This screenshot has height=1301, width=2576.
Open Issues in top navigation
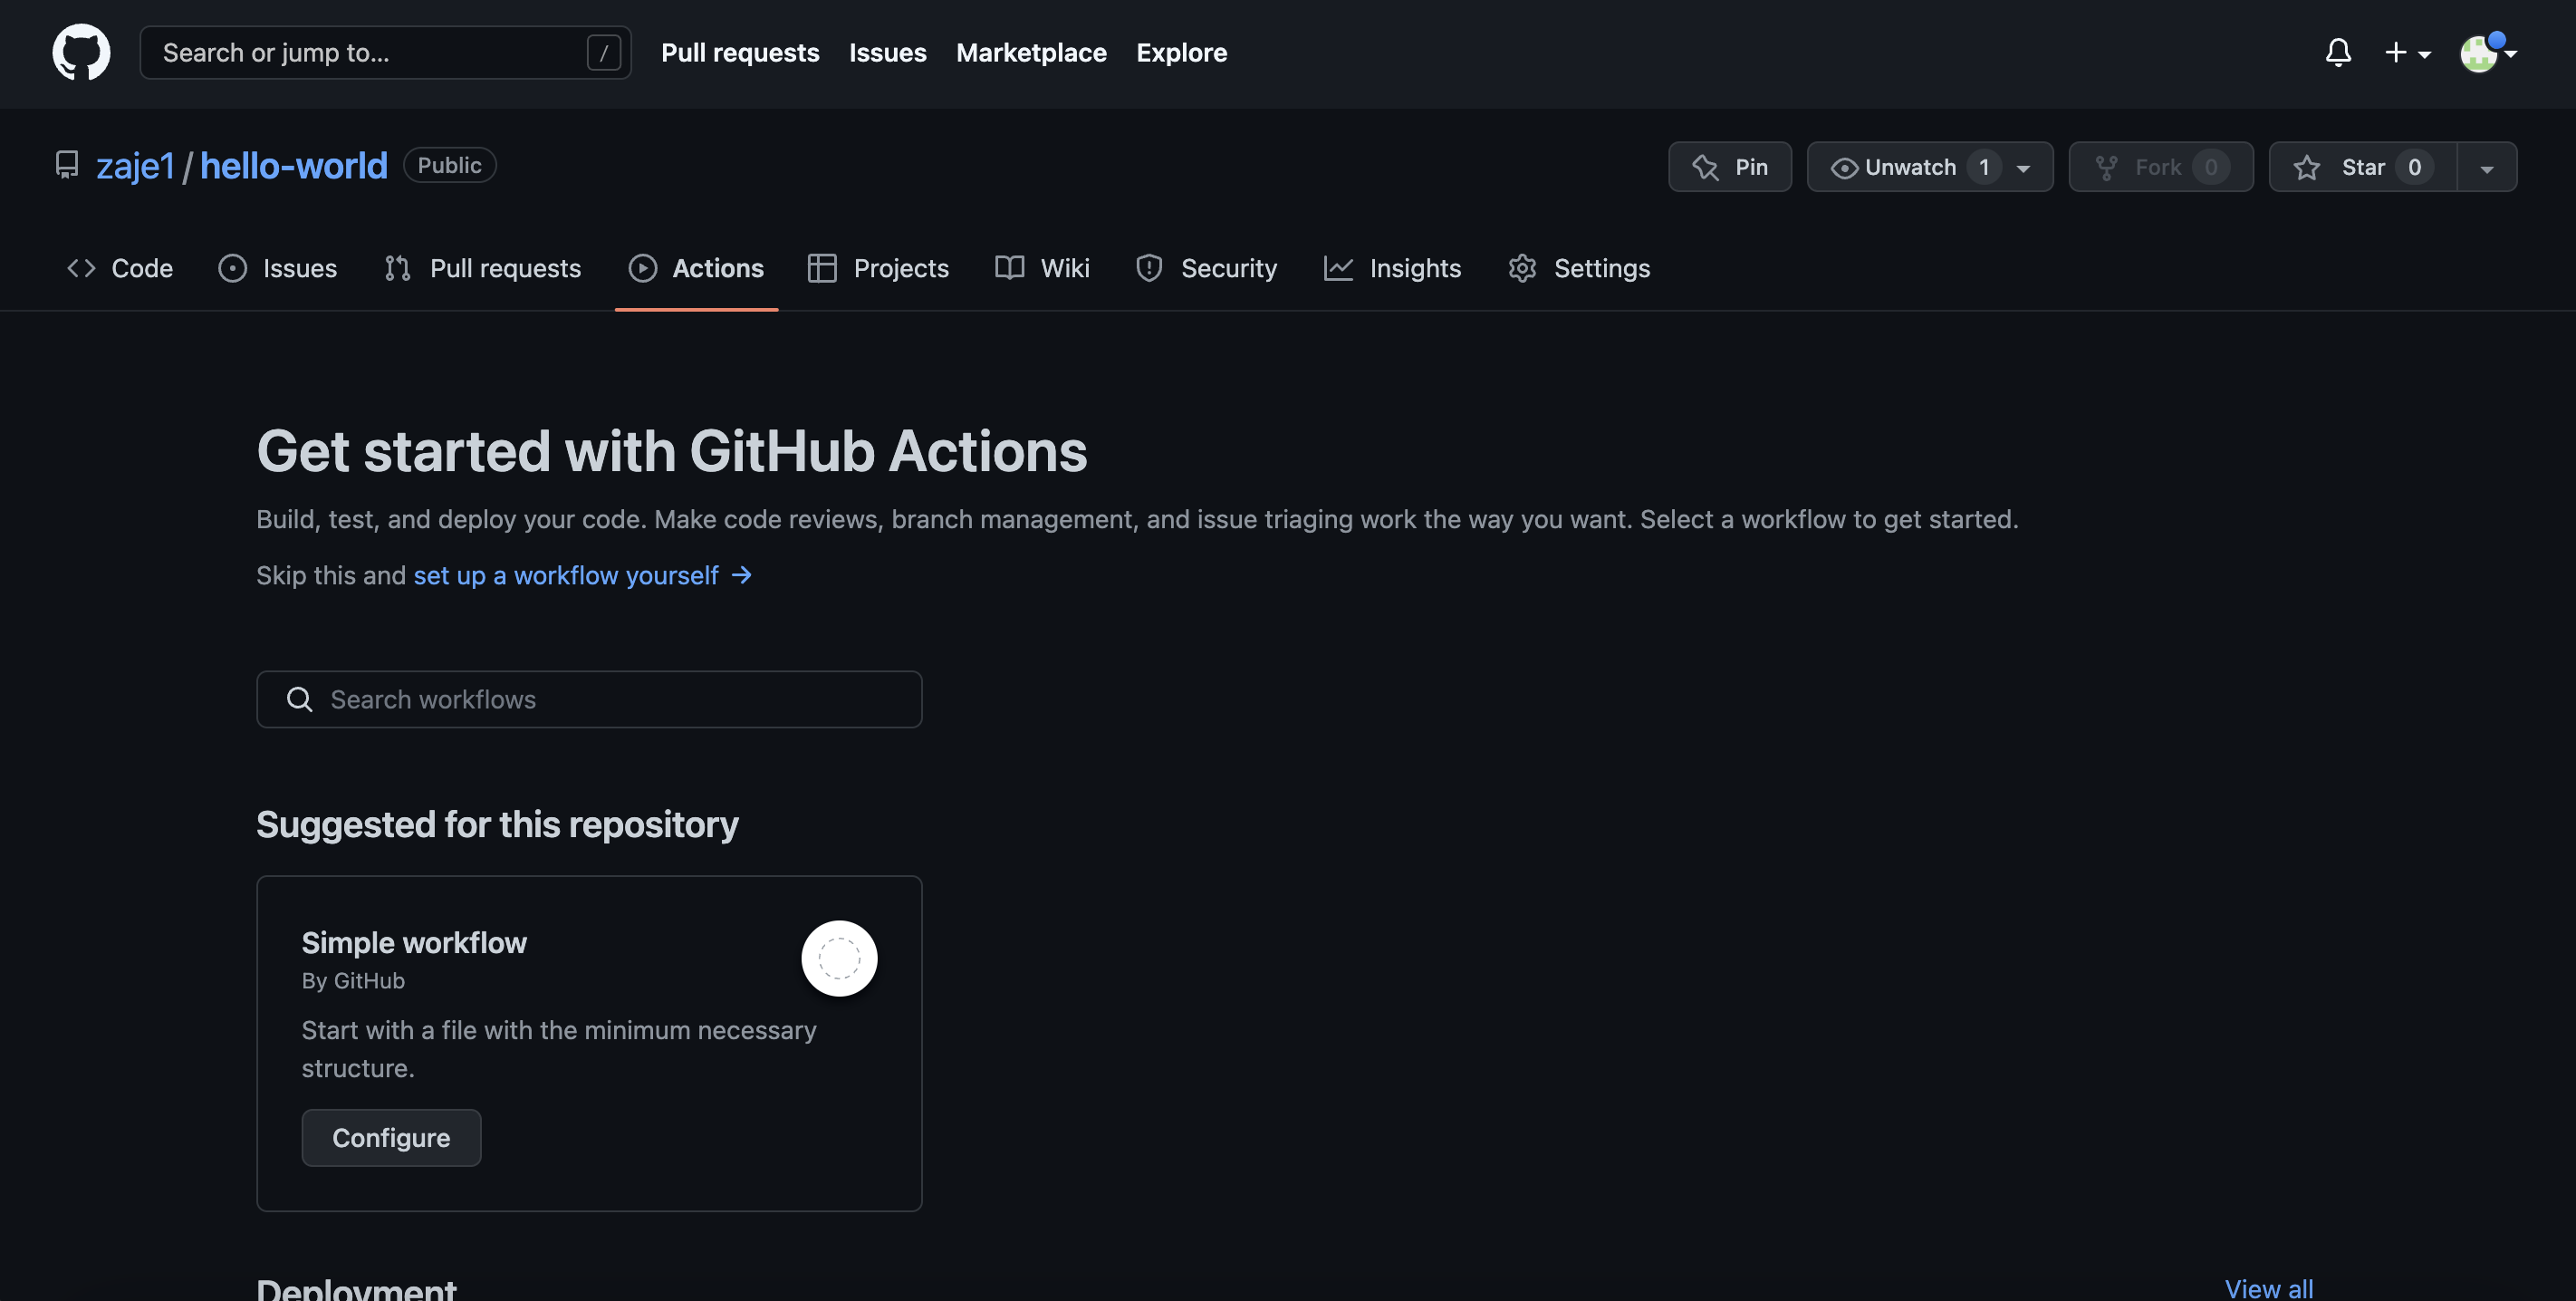click(x=887, y=52)
